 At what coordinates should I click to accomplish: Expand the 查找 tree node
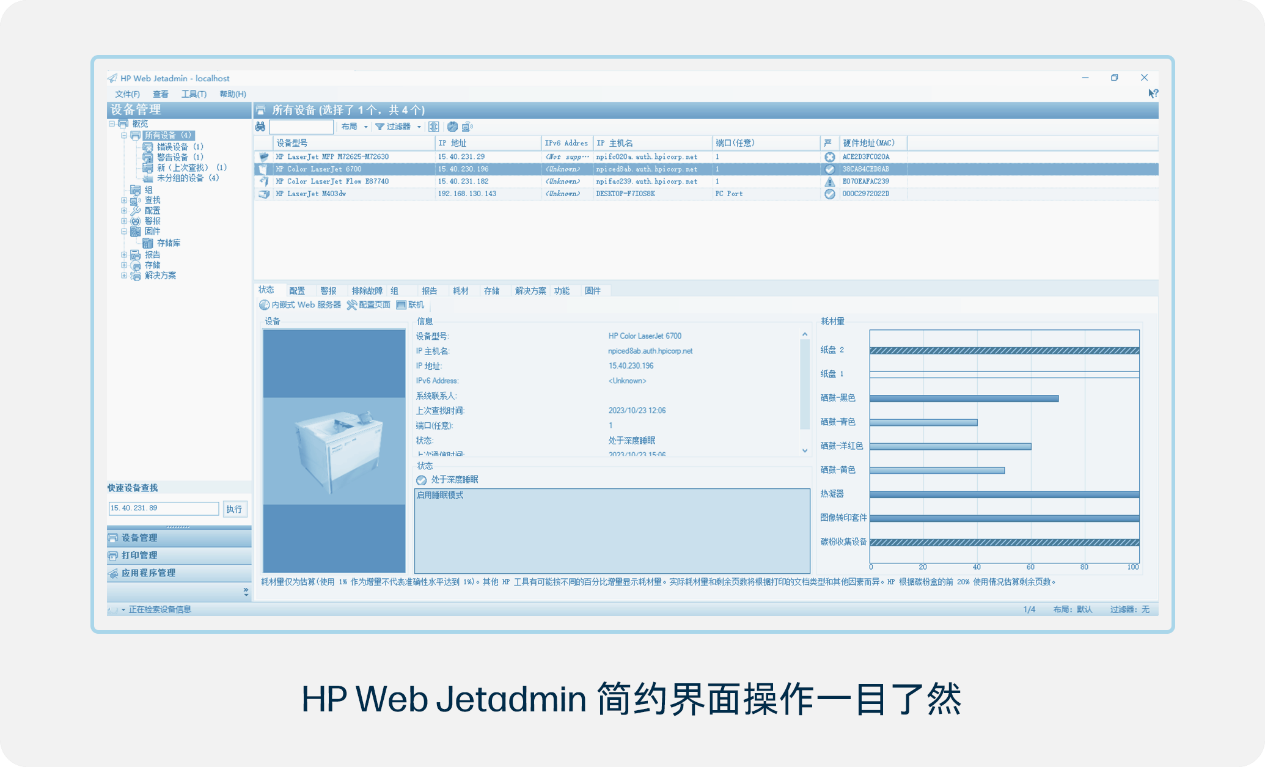122,201
